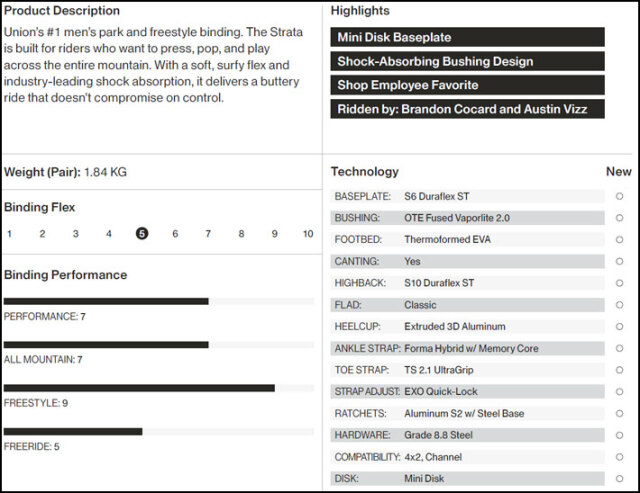Select the New circle for HEELCUP row
Image resolution: width=640 pixels, height=493 pixels.
pos(619,326)
